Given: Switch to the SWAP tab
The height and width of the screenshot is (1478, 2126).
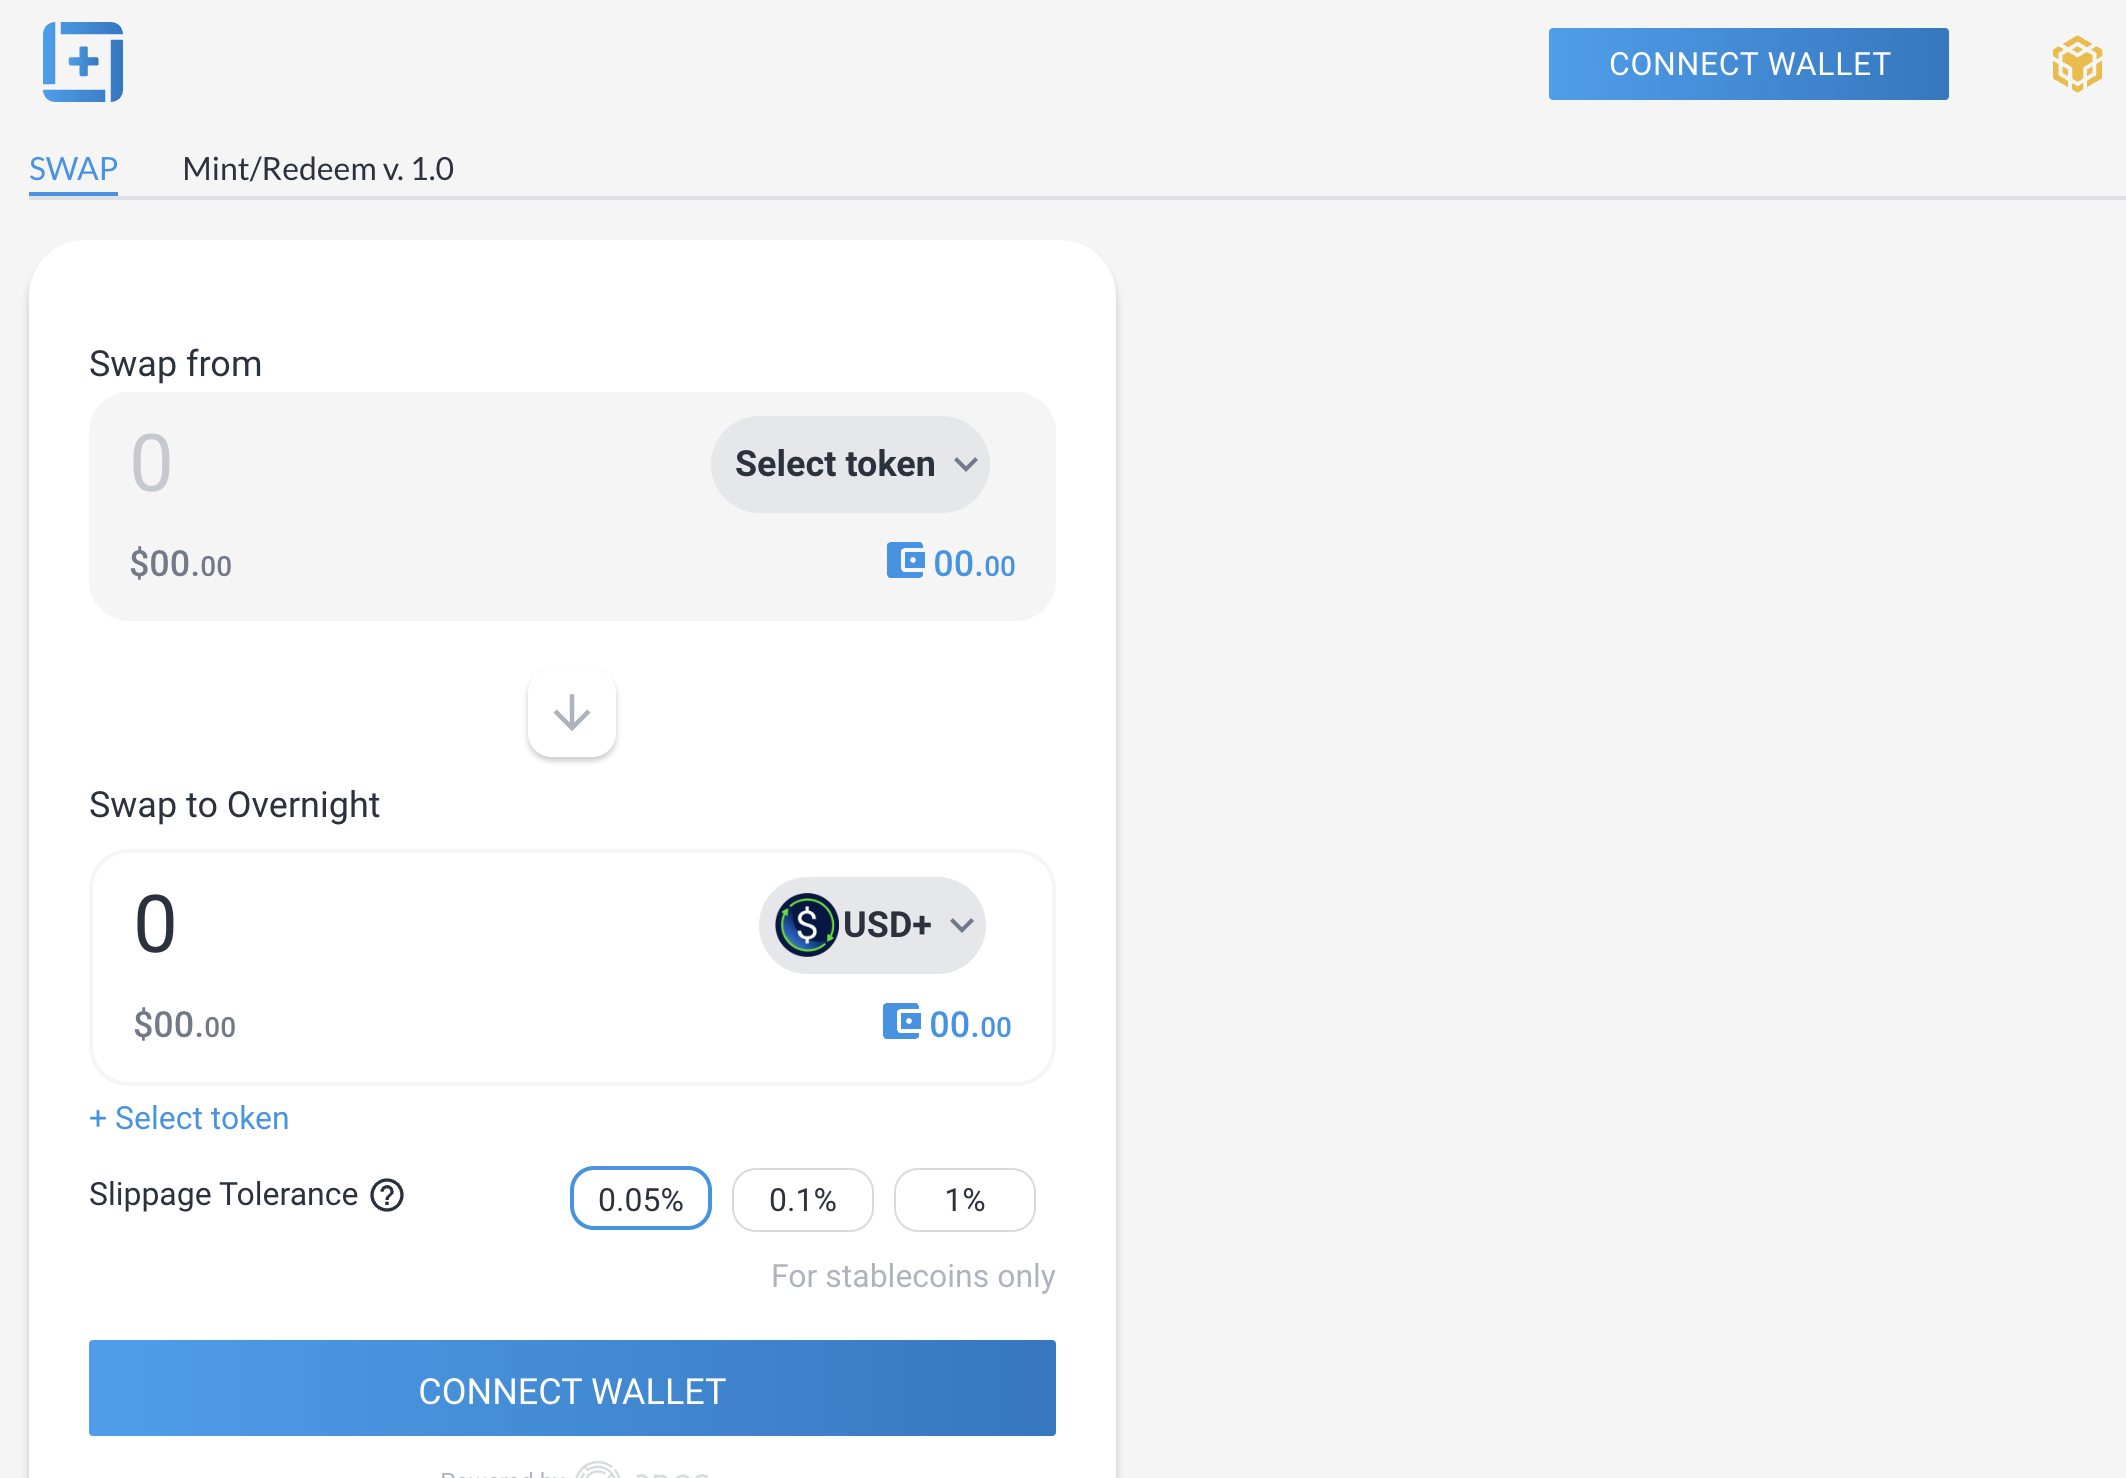Looking at the screenshot, I should (x=74, y=169).
